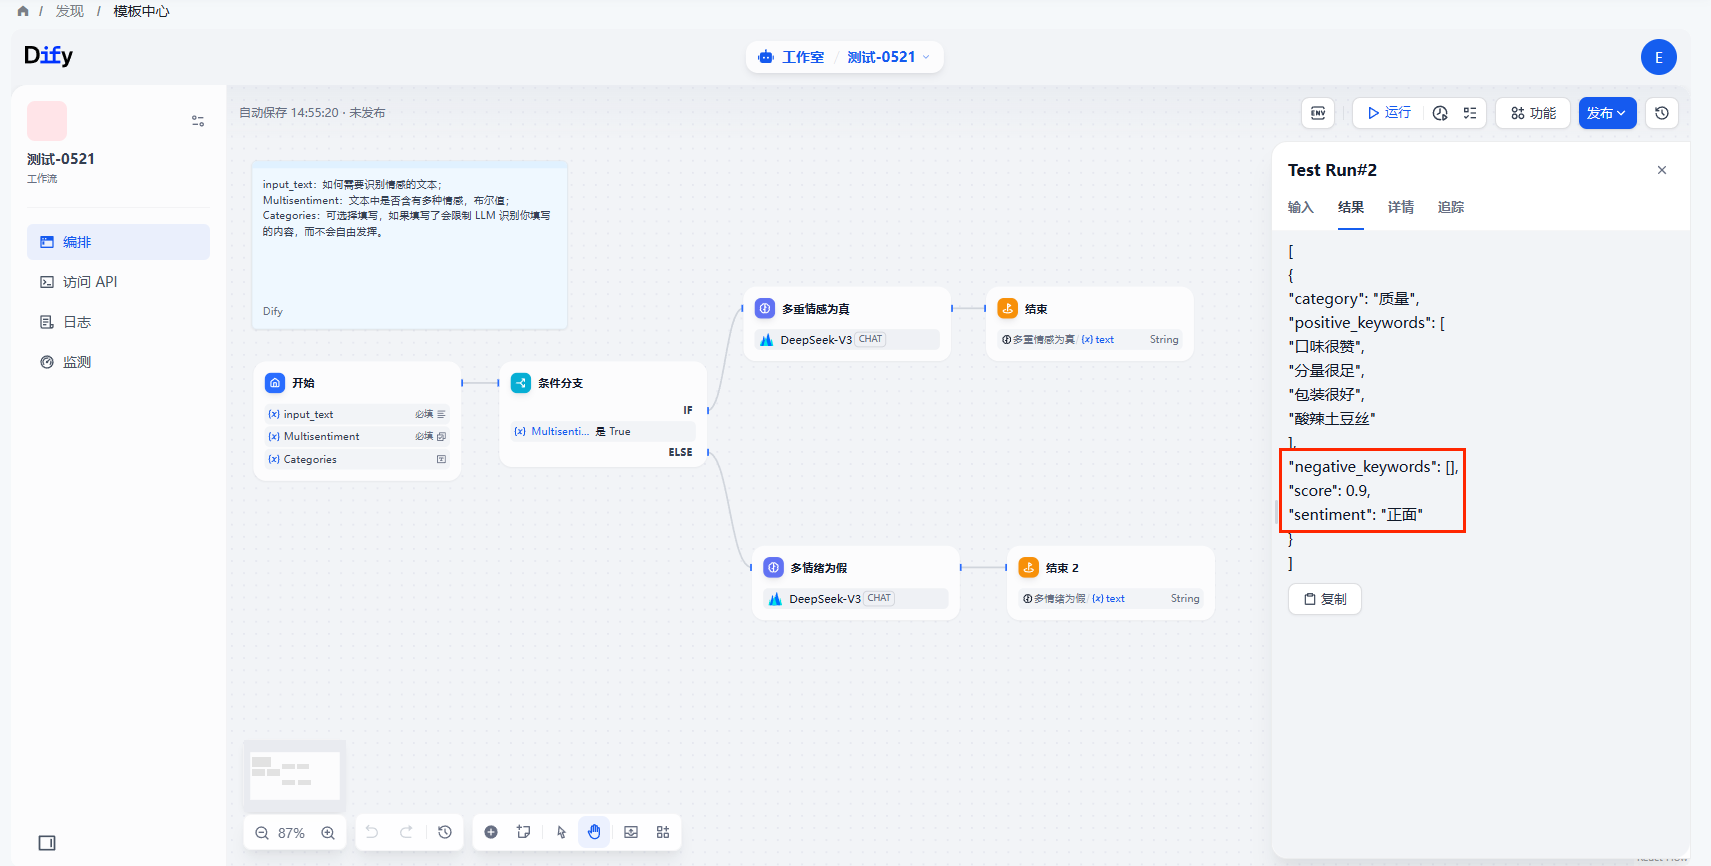Switch to hand pan mode
The image size is (1711, 866).
pyautogui.click(x=594, y=832)
